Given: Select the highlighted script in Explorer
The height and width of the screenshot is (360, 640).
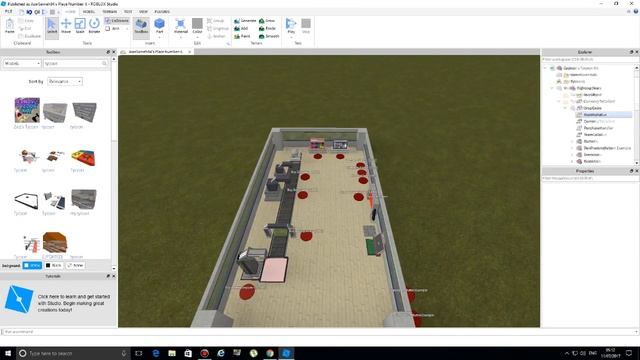Looking at the screenshot, I should [603, 115].
